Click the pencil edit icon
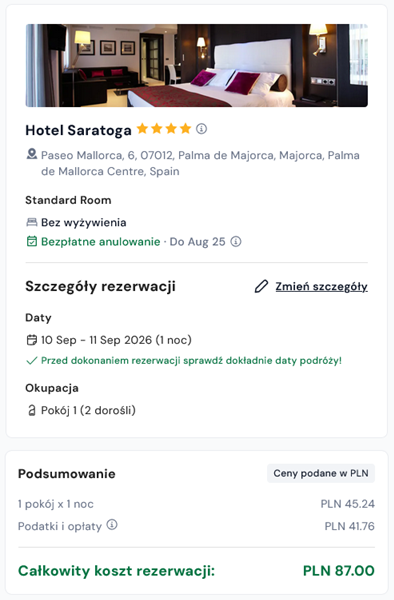 (262, 286)
